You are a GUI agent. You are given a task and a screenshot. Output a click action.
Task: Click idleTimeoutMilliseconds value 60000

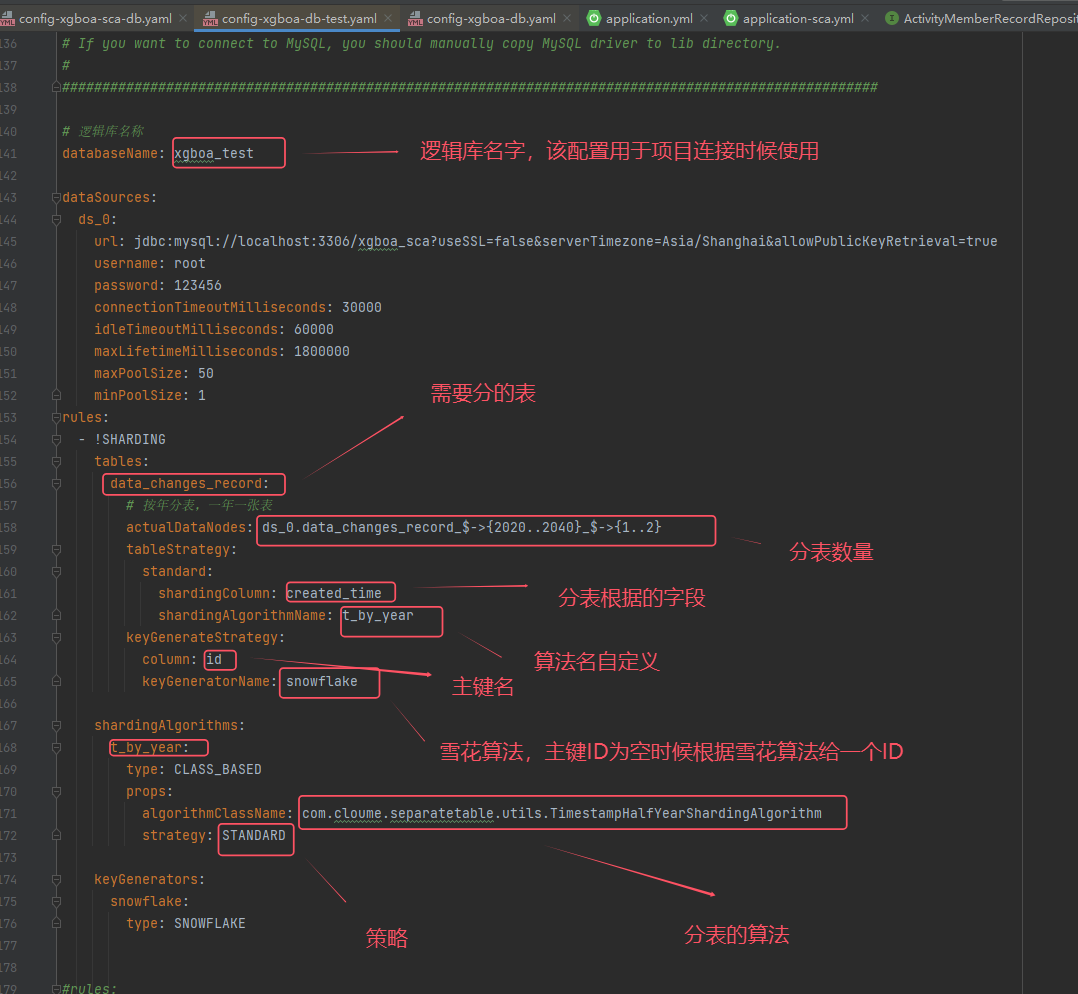pyautogui.click(x=314, y=330)
